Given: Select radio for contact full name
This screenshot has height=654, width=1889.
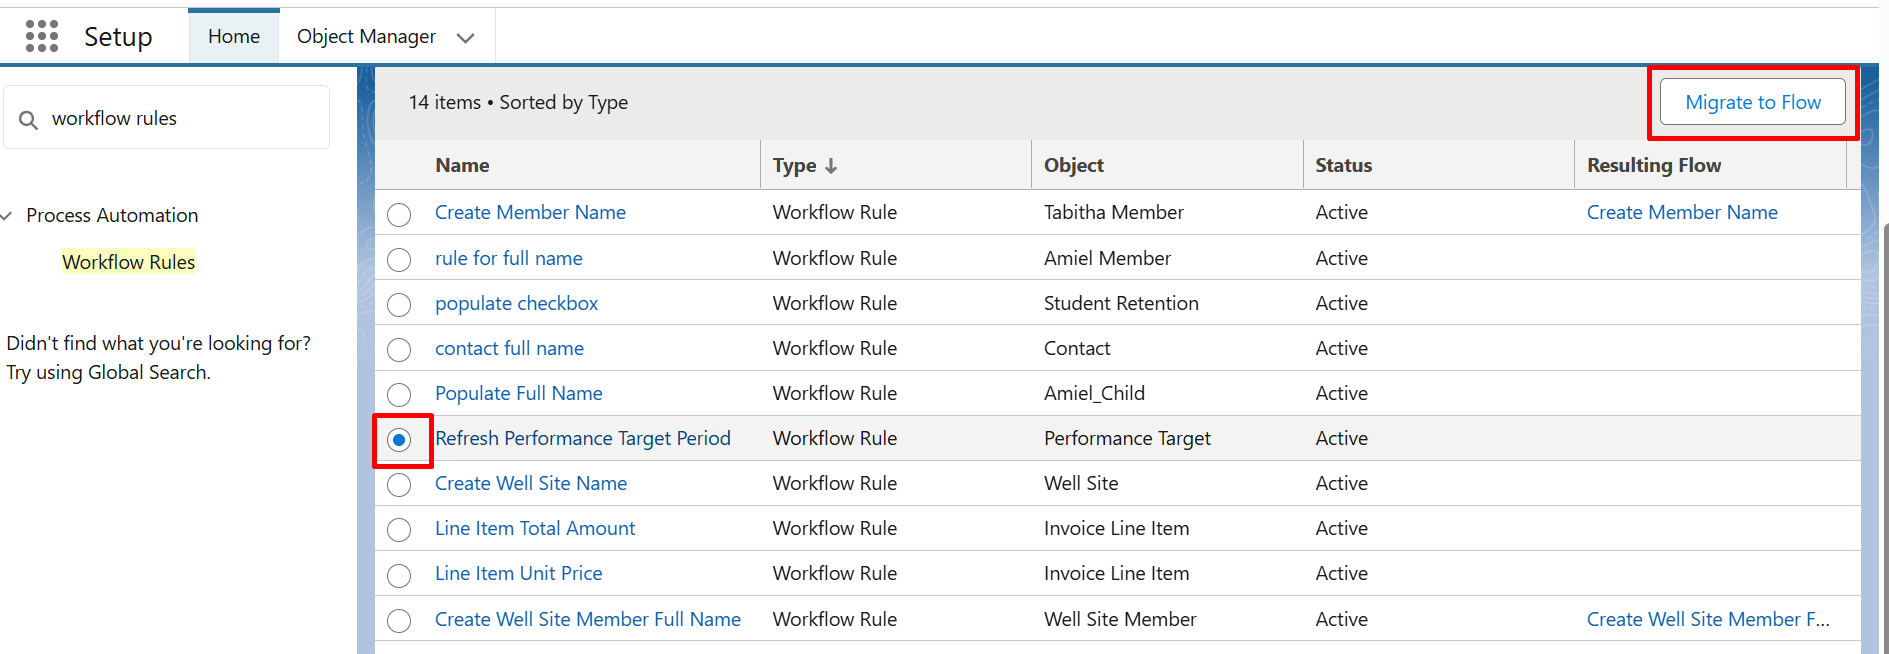Looking at the screenshot, I should click(x=399, y=350).
